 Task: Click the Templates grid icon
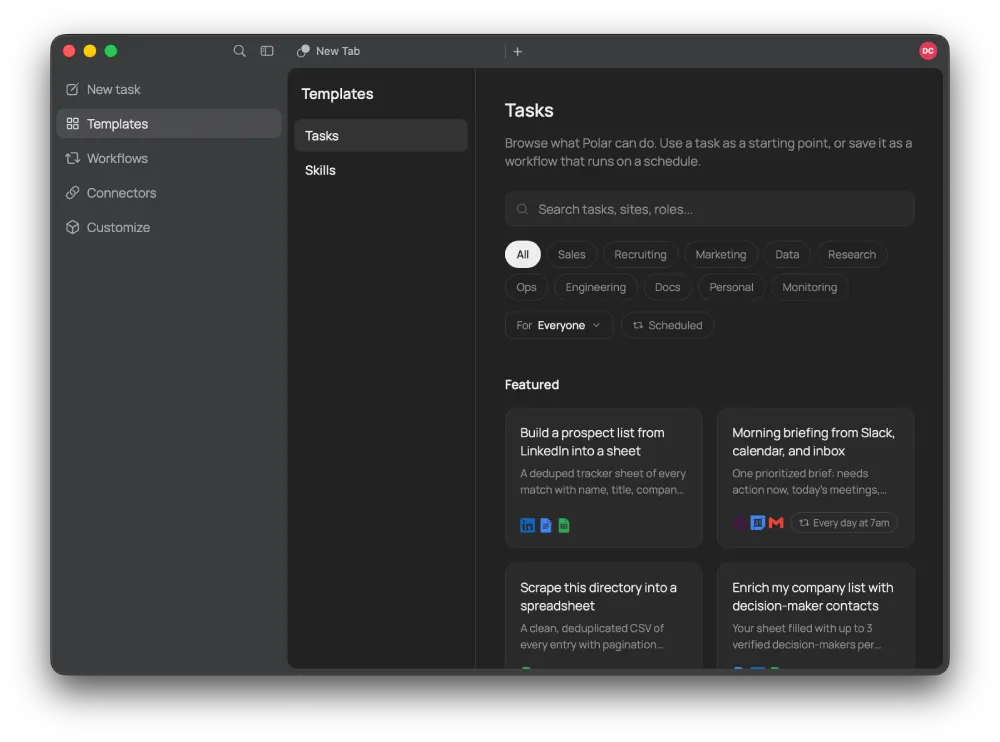(73, 124)
